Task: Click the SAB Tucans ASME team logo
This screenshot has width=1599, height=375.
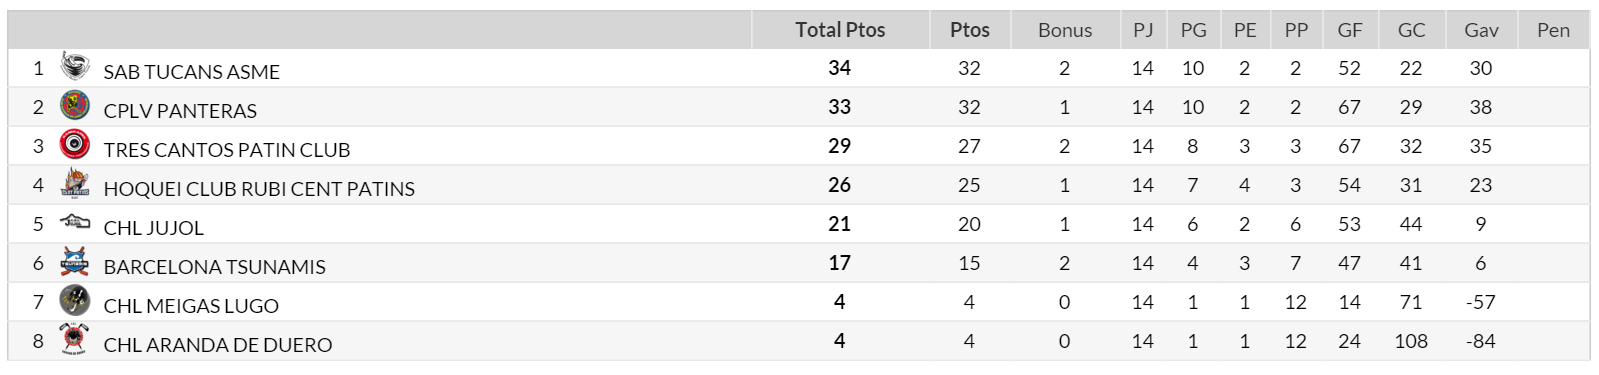Action: pos(75,66)
